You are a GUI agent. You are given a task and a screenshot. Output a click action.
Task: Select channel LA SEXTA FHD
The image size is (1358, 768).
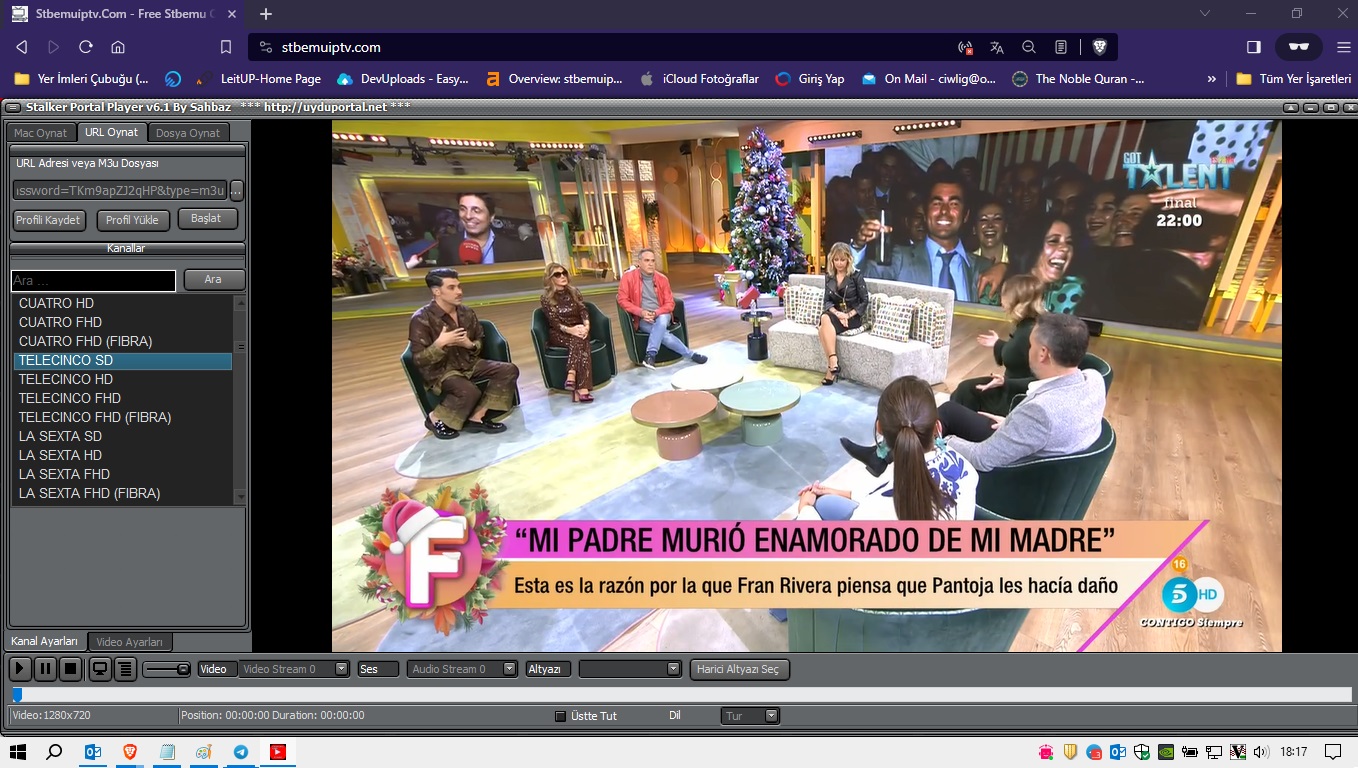(122, 474)
